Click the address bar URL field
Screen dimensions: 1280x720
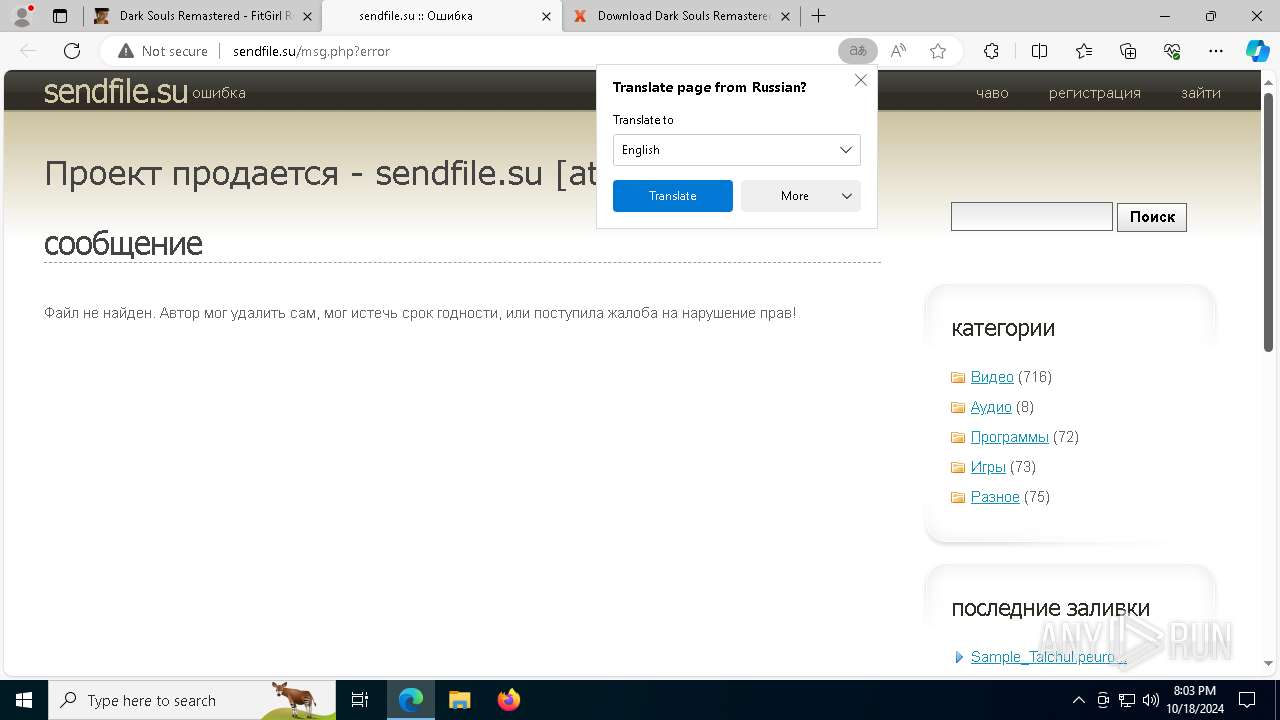[x=530, y=51]
